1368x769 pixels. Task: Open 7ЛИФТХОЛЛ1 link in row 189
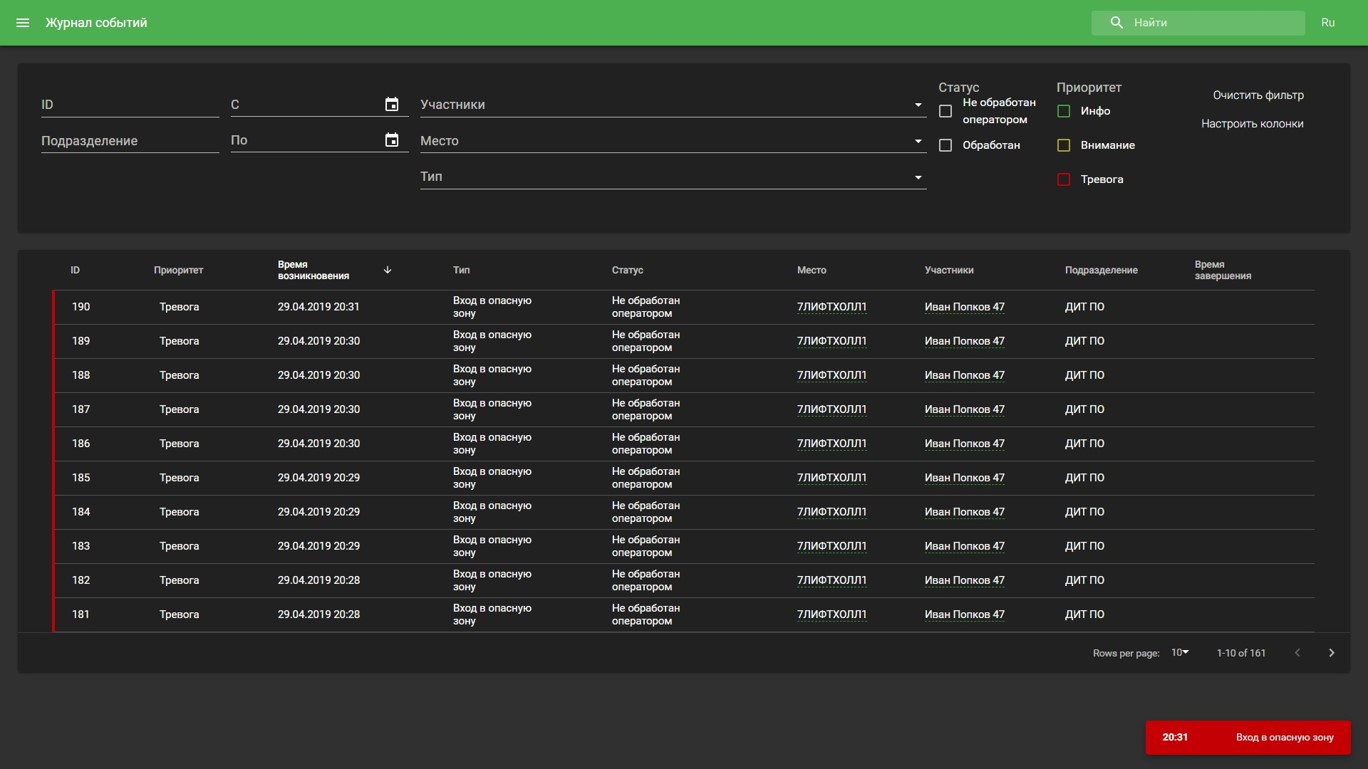(x=832, y=341)
